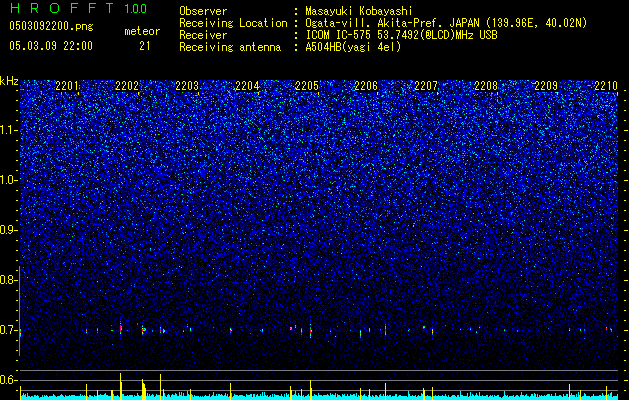Click the 1.1 frequency axis label

click(9, 130)
